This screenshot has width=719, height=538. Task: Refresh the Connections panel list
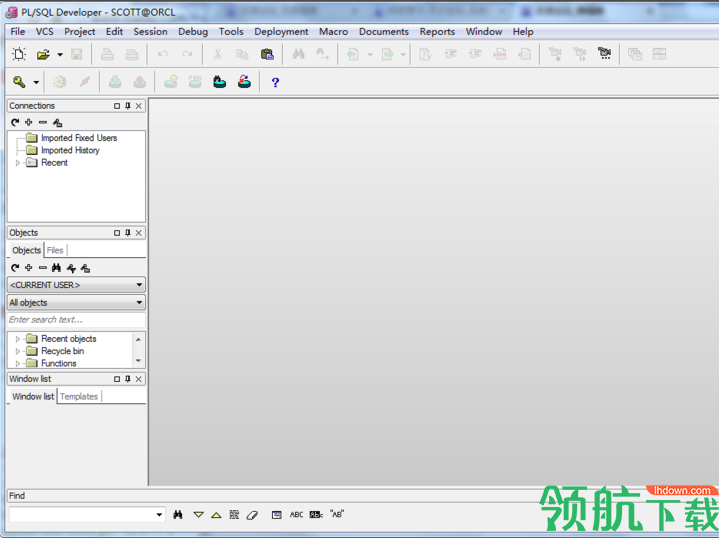(x=15, y=122)
